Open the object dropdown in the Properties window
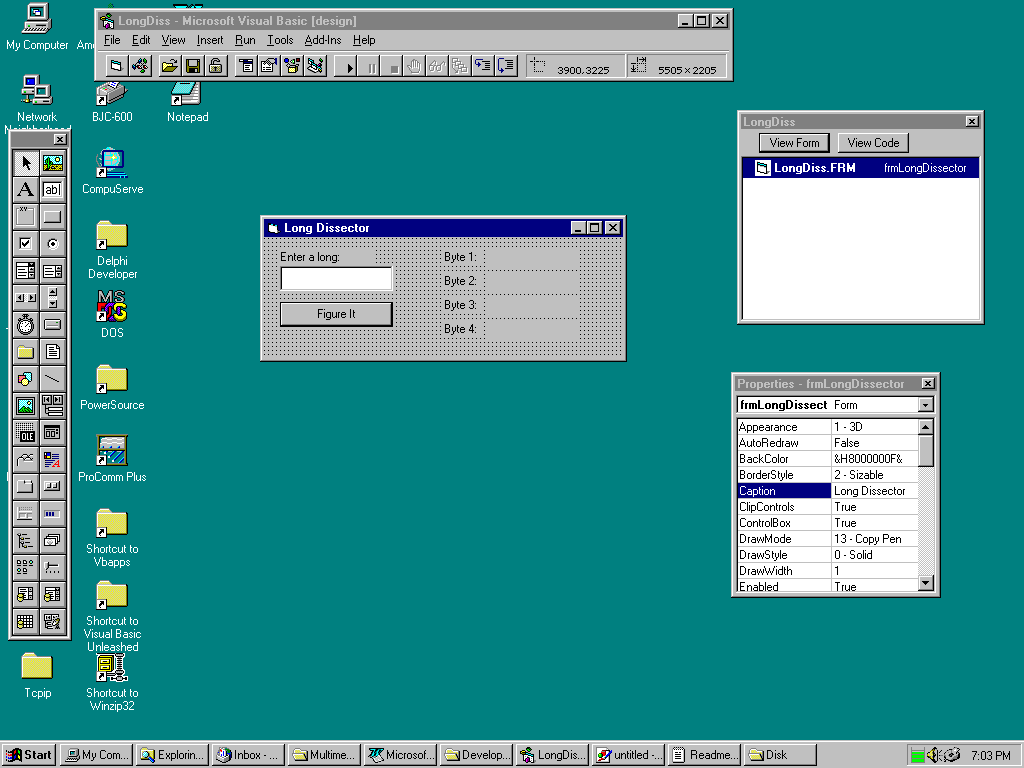 click(x=925, y=405)
